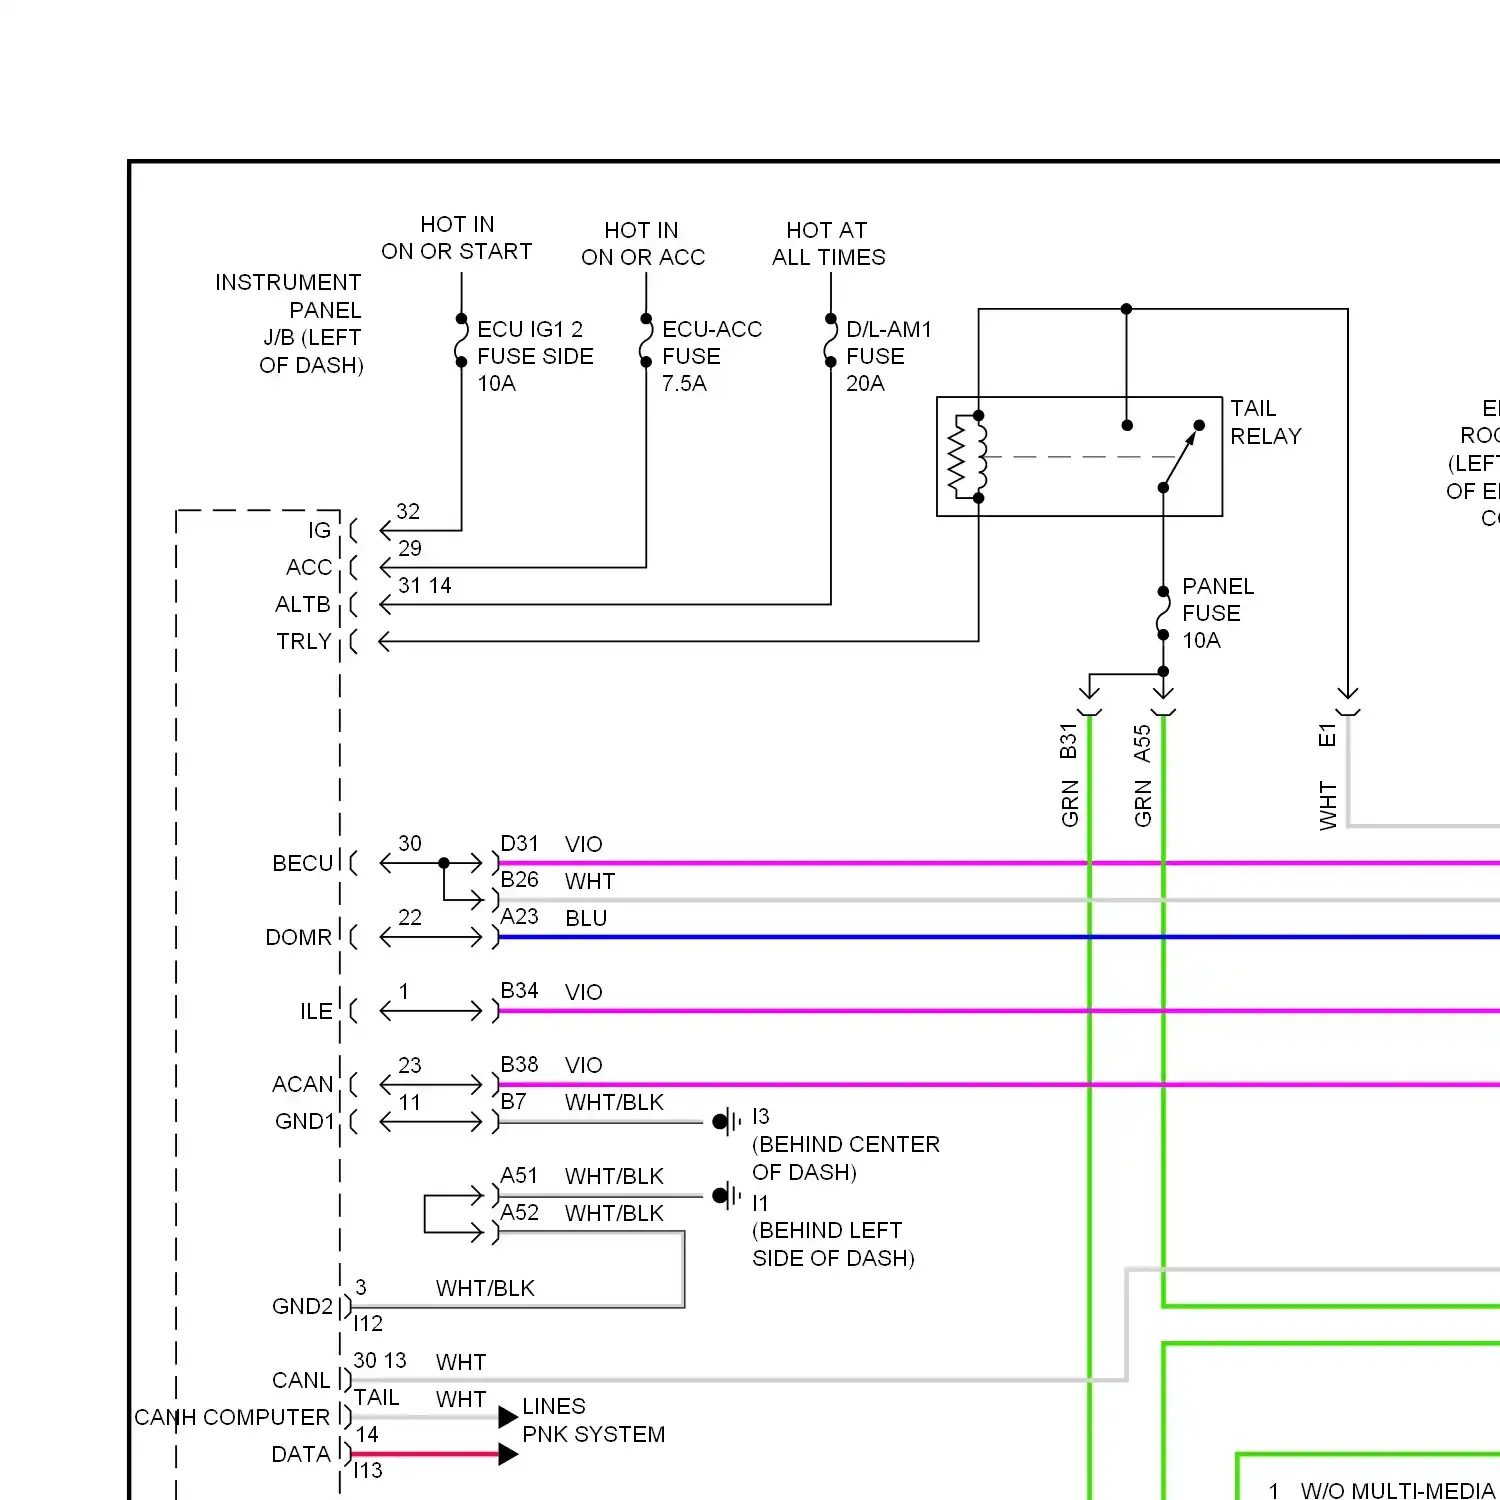Viewport: 1500px width, 1500px height.
Task: Click the TRLY terminal label
Action: click(303, 641)
